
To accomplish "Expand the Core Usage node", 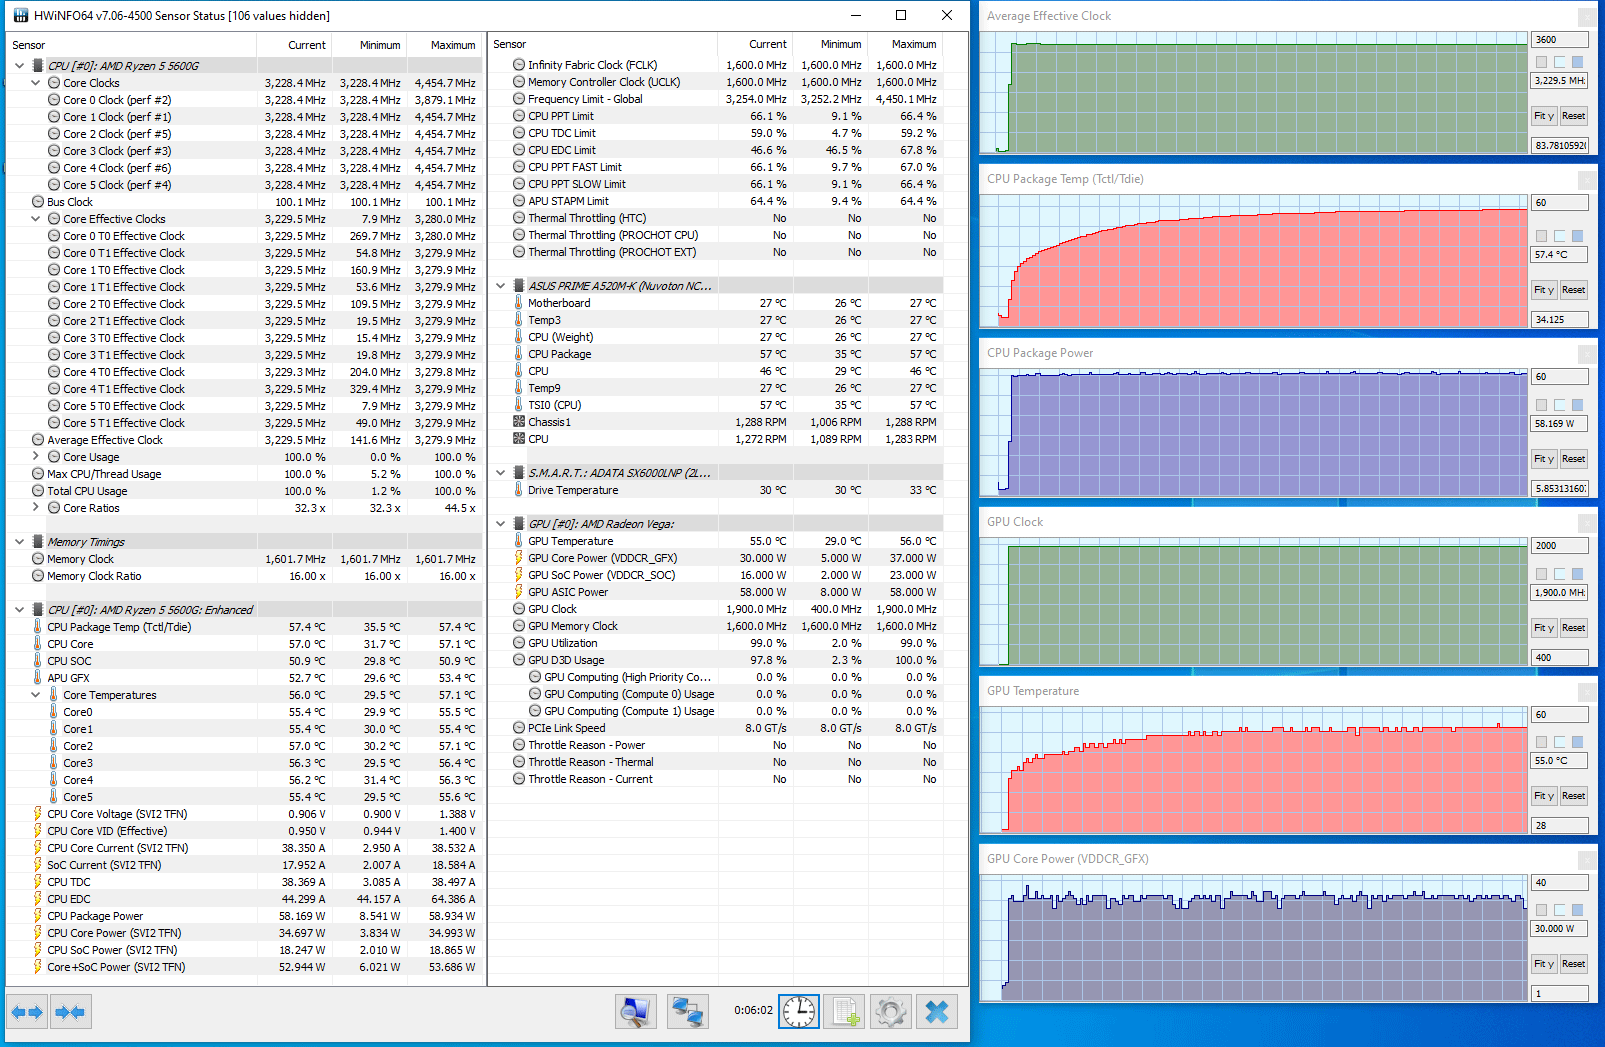I will pos(36,457).
